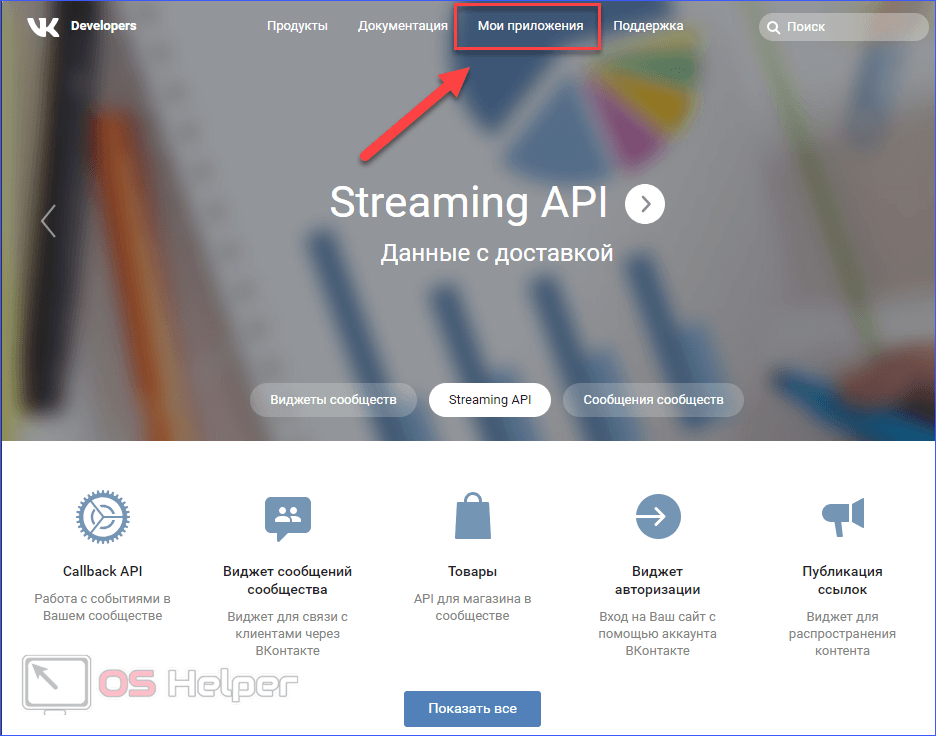Select the Виджеты сообществ slide tab
The image size is (936, 736).
pos(333,399)
